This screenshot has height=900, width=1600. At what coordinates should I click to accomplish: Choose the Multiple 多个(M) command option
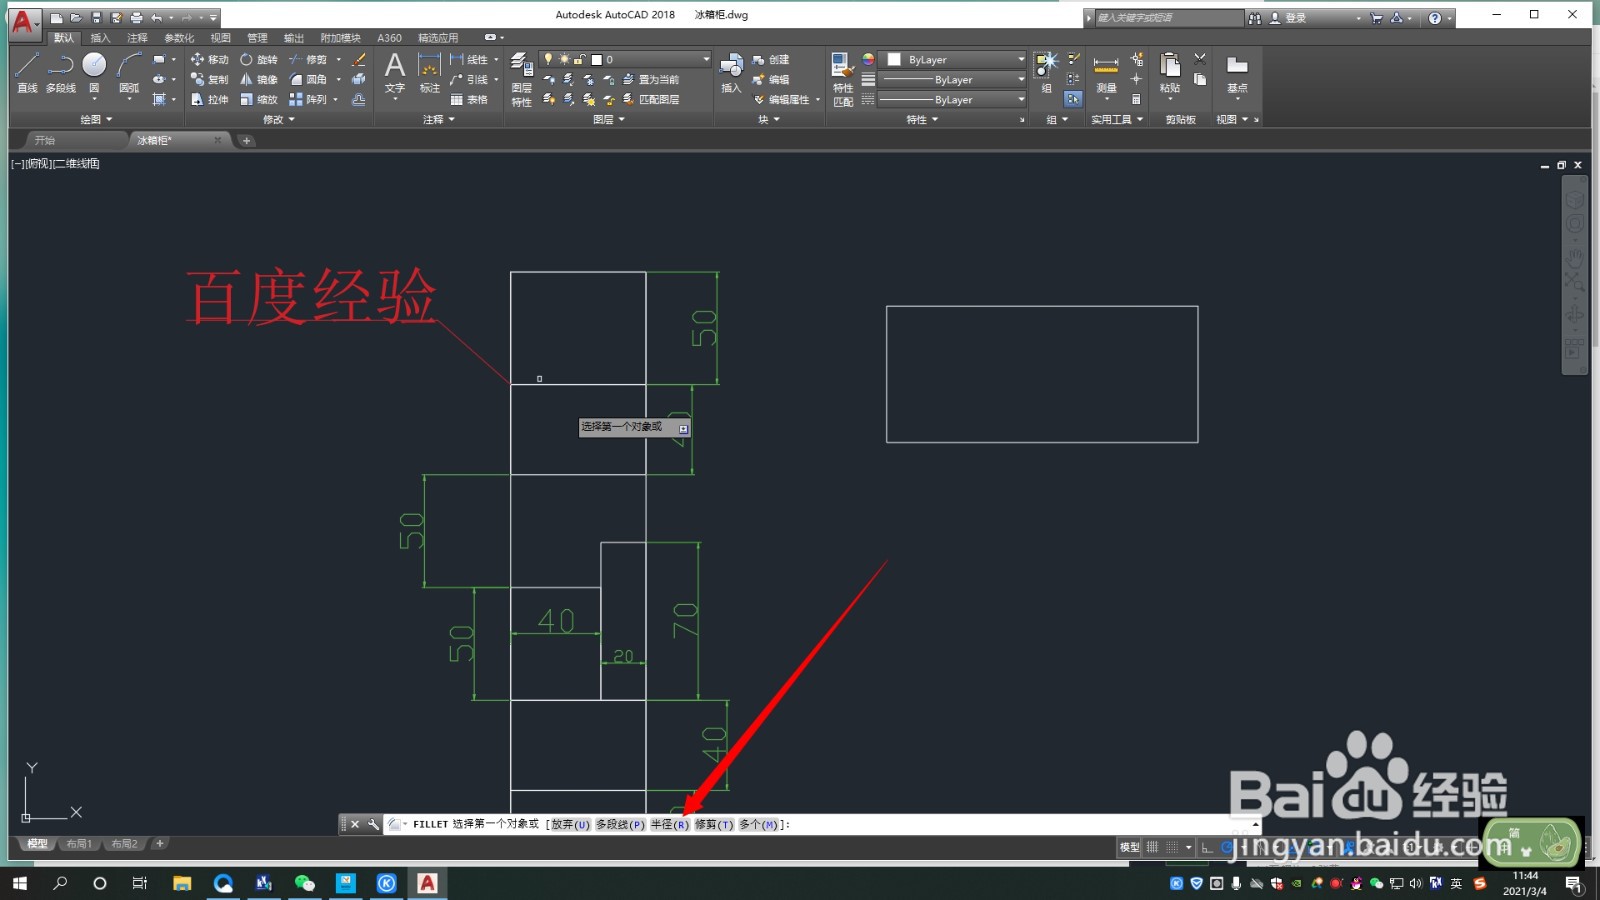(758, 825)
